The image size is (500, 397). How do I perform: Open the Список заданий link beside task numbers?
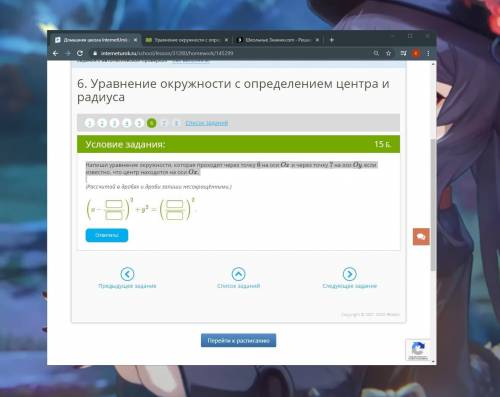tap(207, 123)
